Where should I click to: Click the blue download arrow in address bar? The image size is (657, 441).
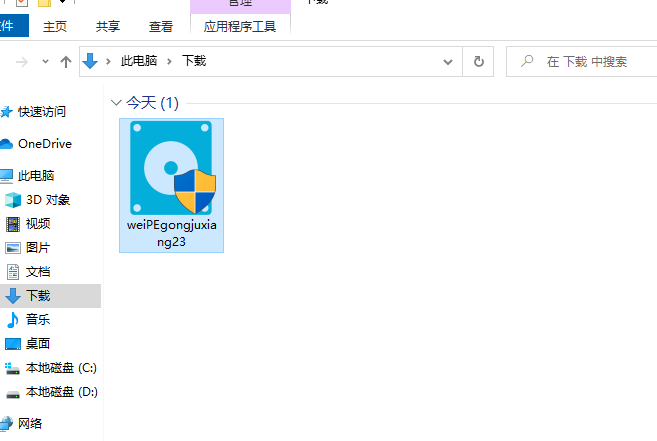90,61
